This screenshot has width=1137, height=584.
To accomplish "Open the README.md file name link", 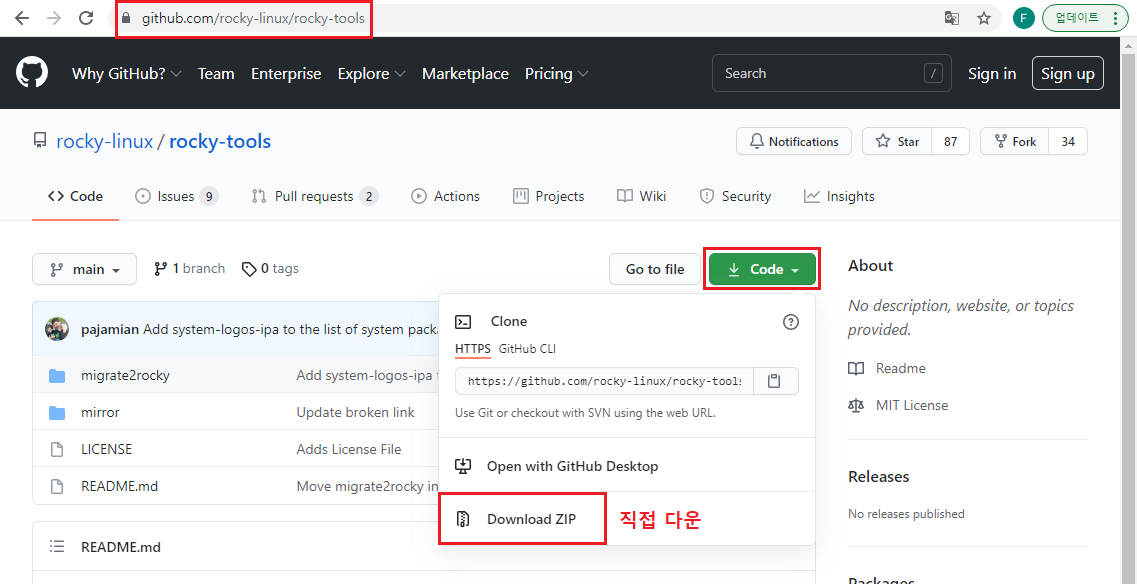I will (120, 486).
